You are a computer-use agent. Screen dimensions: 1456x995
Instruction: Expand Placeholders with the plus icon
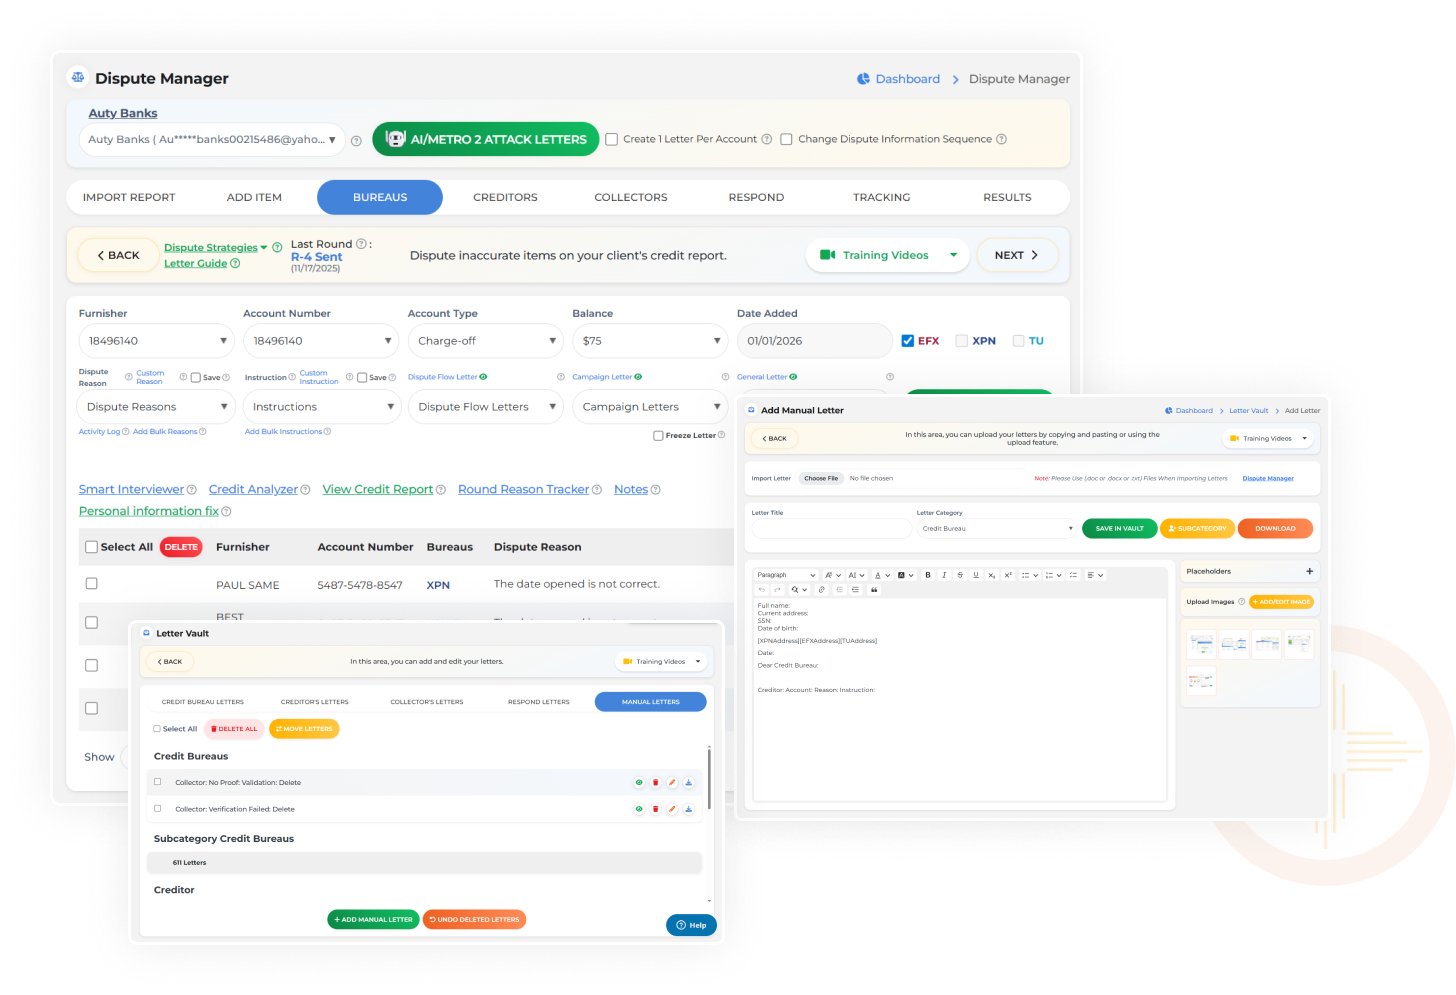(1309, 572)
